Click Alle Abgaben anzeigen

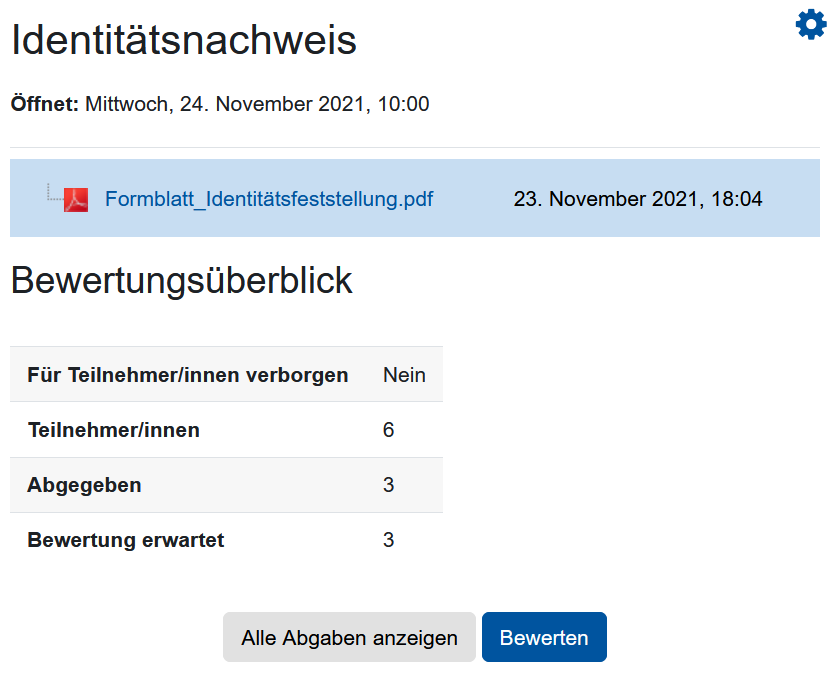348,636
